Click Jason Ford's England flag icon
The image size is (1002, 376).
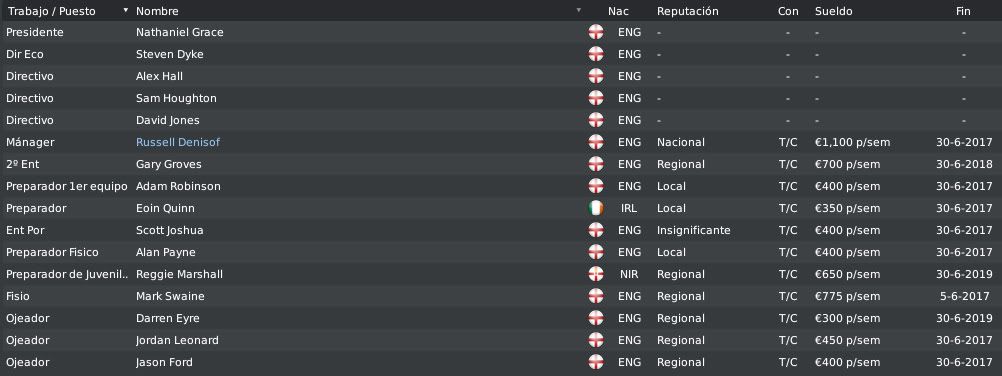click(596, 362)
